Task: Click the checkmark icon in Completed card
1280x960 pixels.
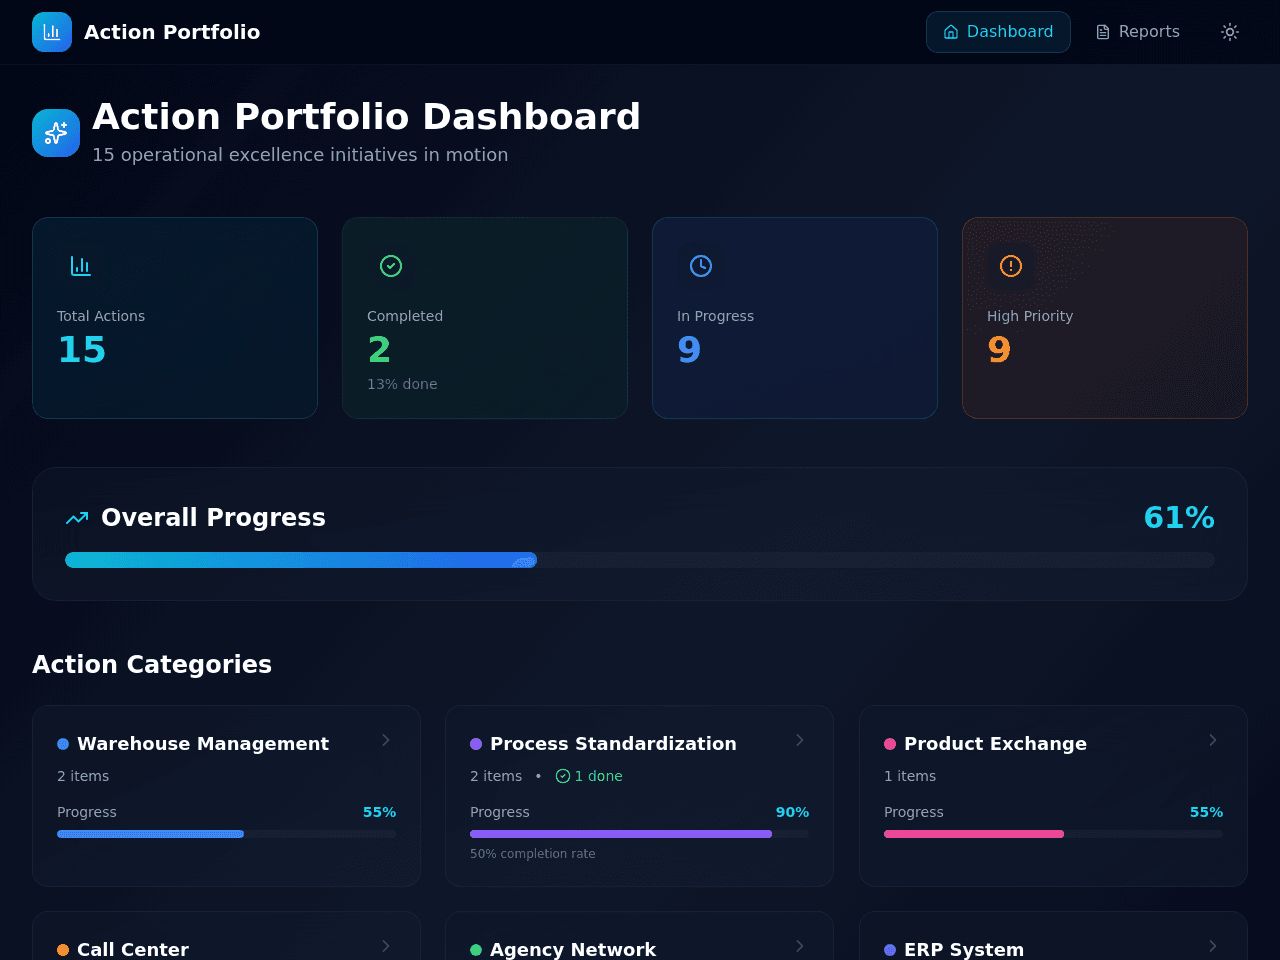Action: click(x=391, y=266)
